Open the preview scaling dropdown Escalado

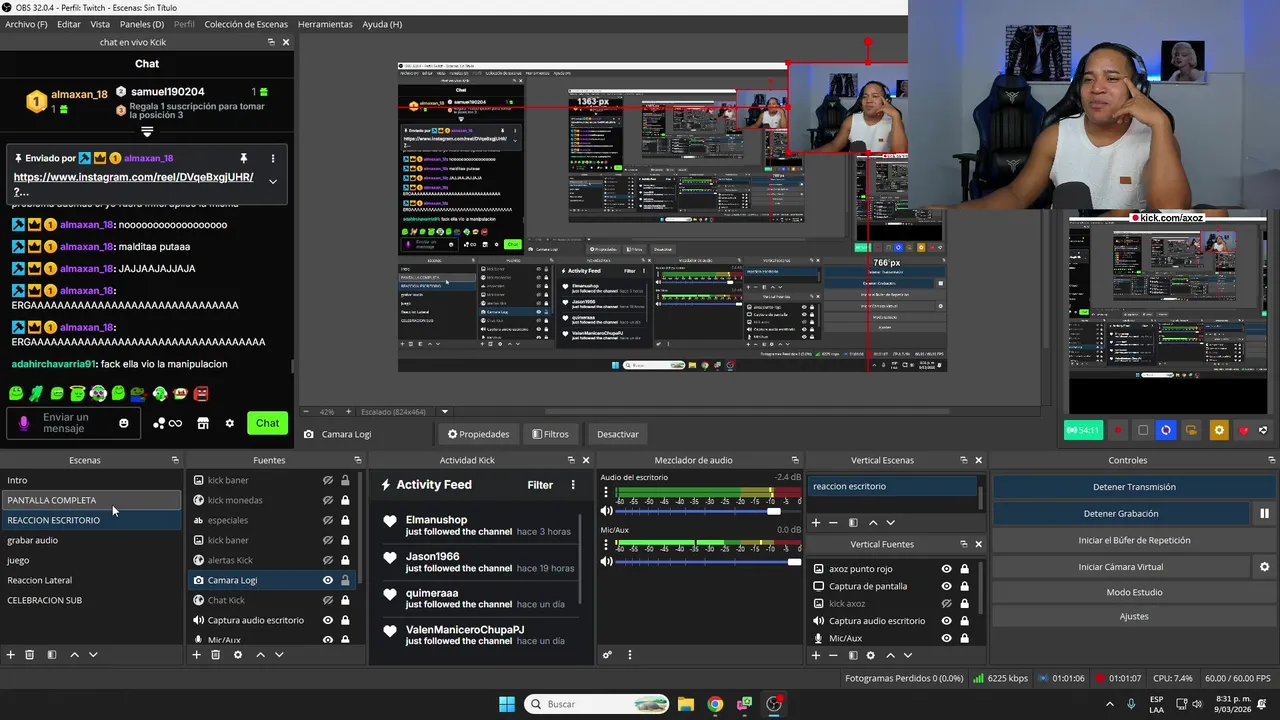(x=445, y=411)
